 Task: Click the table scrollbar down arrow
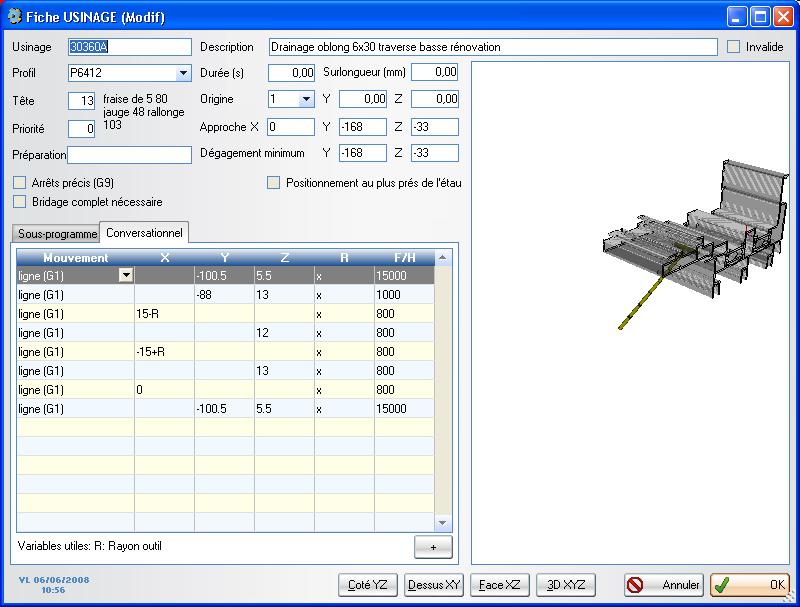click(x=442, y=523)
